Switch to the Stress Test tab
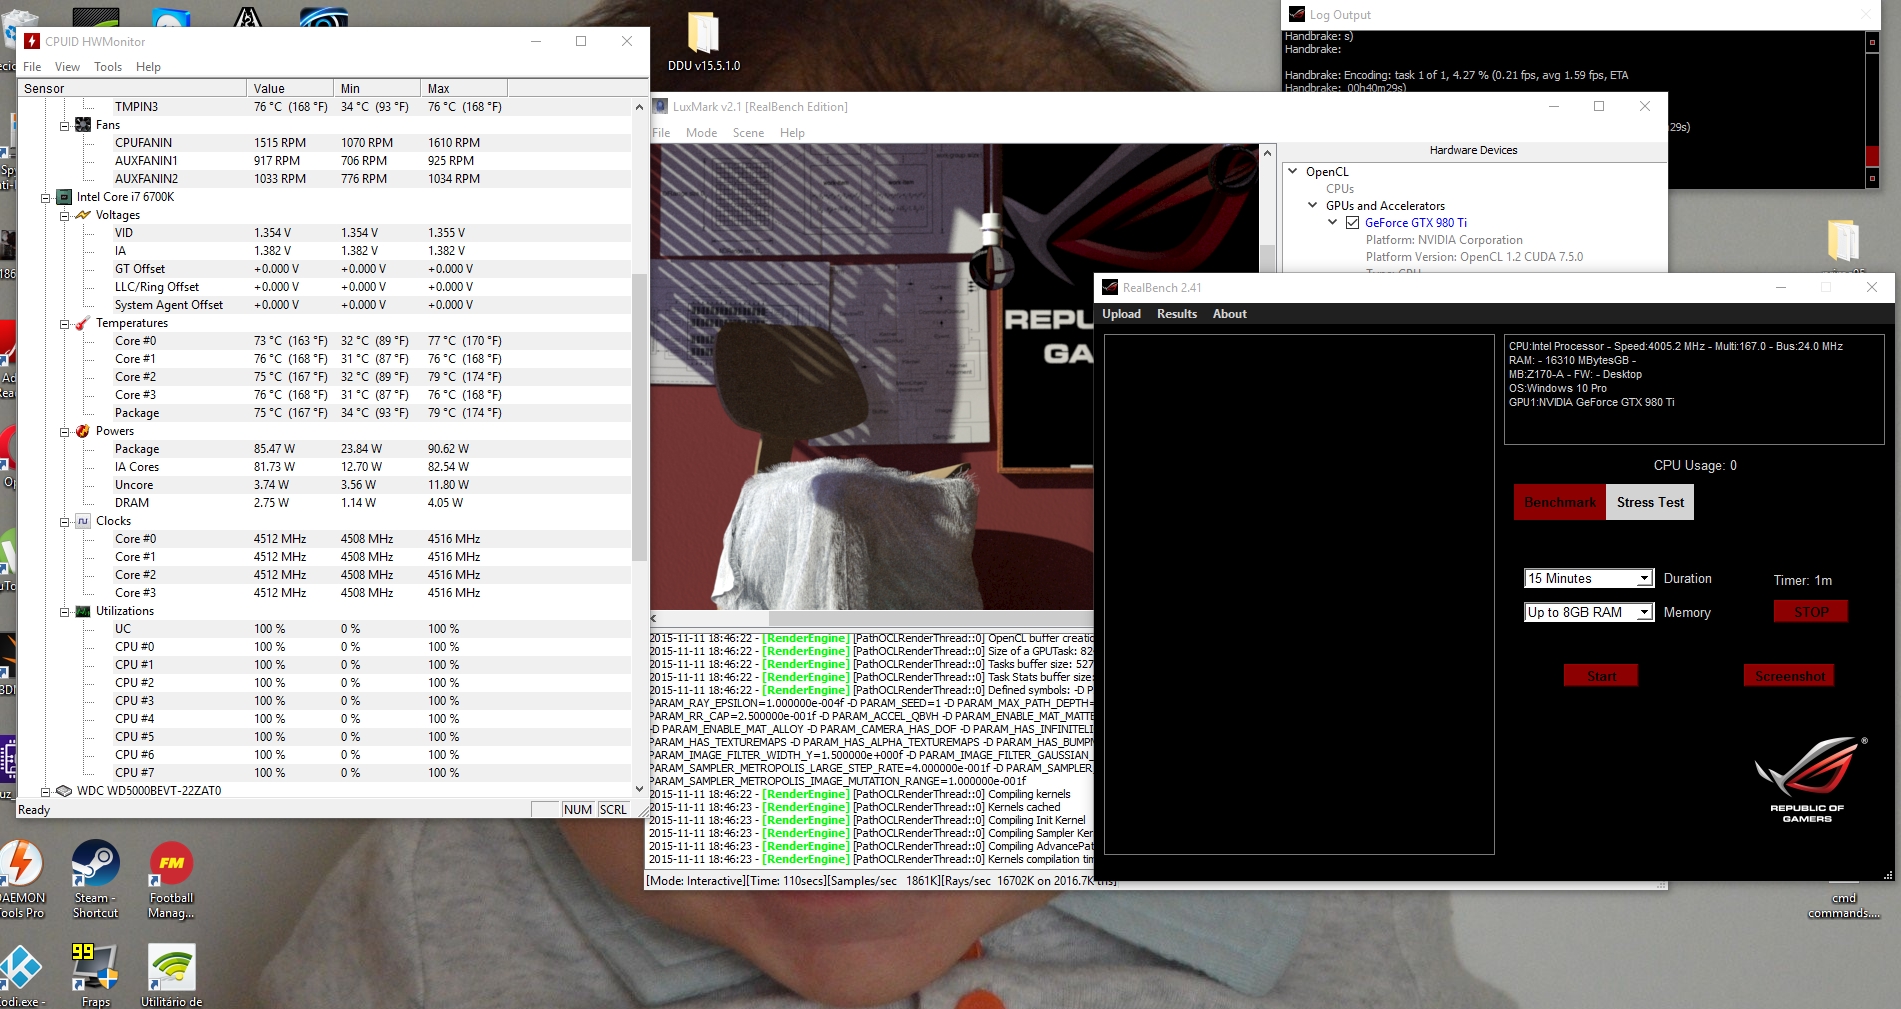This screenshot has height=1009, width=1901. [x=1650, y=502]
